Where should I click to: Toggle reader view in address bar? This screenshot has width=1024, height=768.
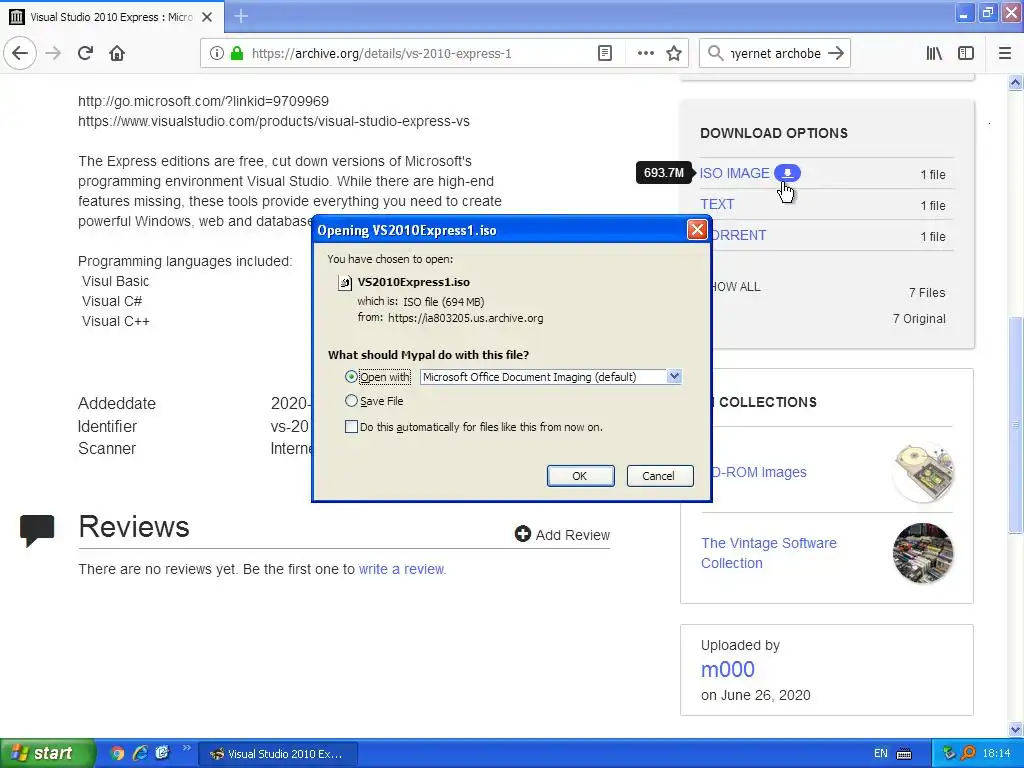pos(605,53)
